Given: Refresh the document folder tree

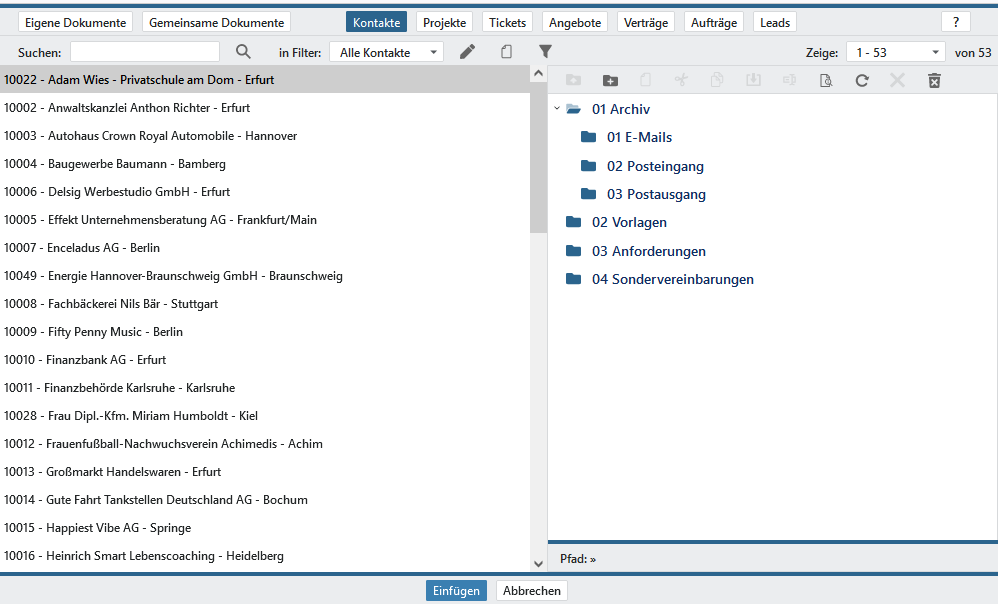Looking at the screenshot, I should pos(861,81).
